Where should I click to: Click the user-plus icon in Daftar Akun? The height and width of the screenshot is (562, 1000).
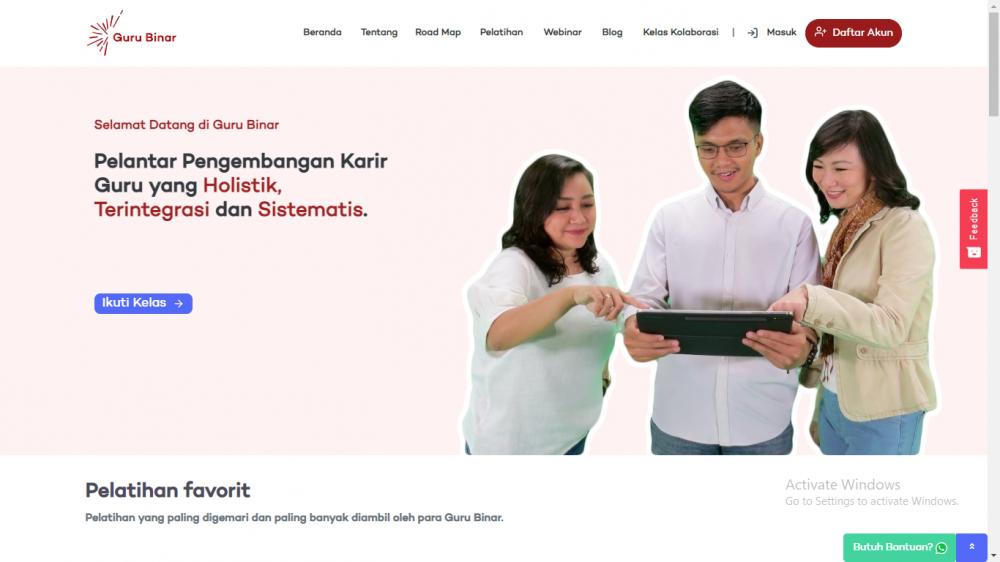tap(820, 32)
